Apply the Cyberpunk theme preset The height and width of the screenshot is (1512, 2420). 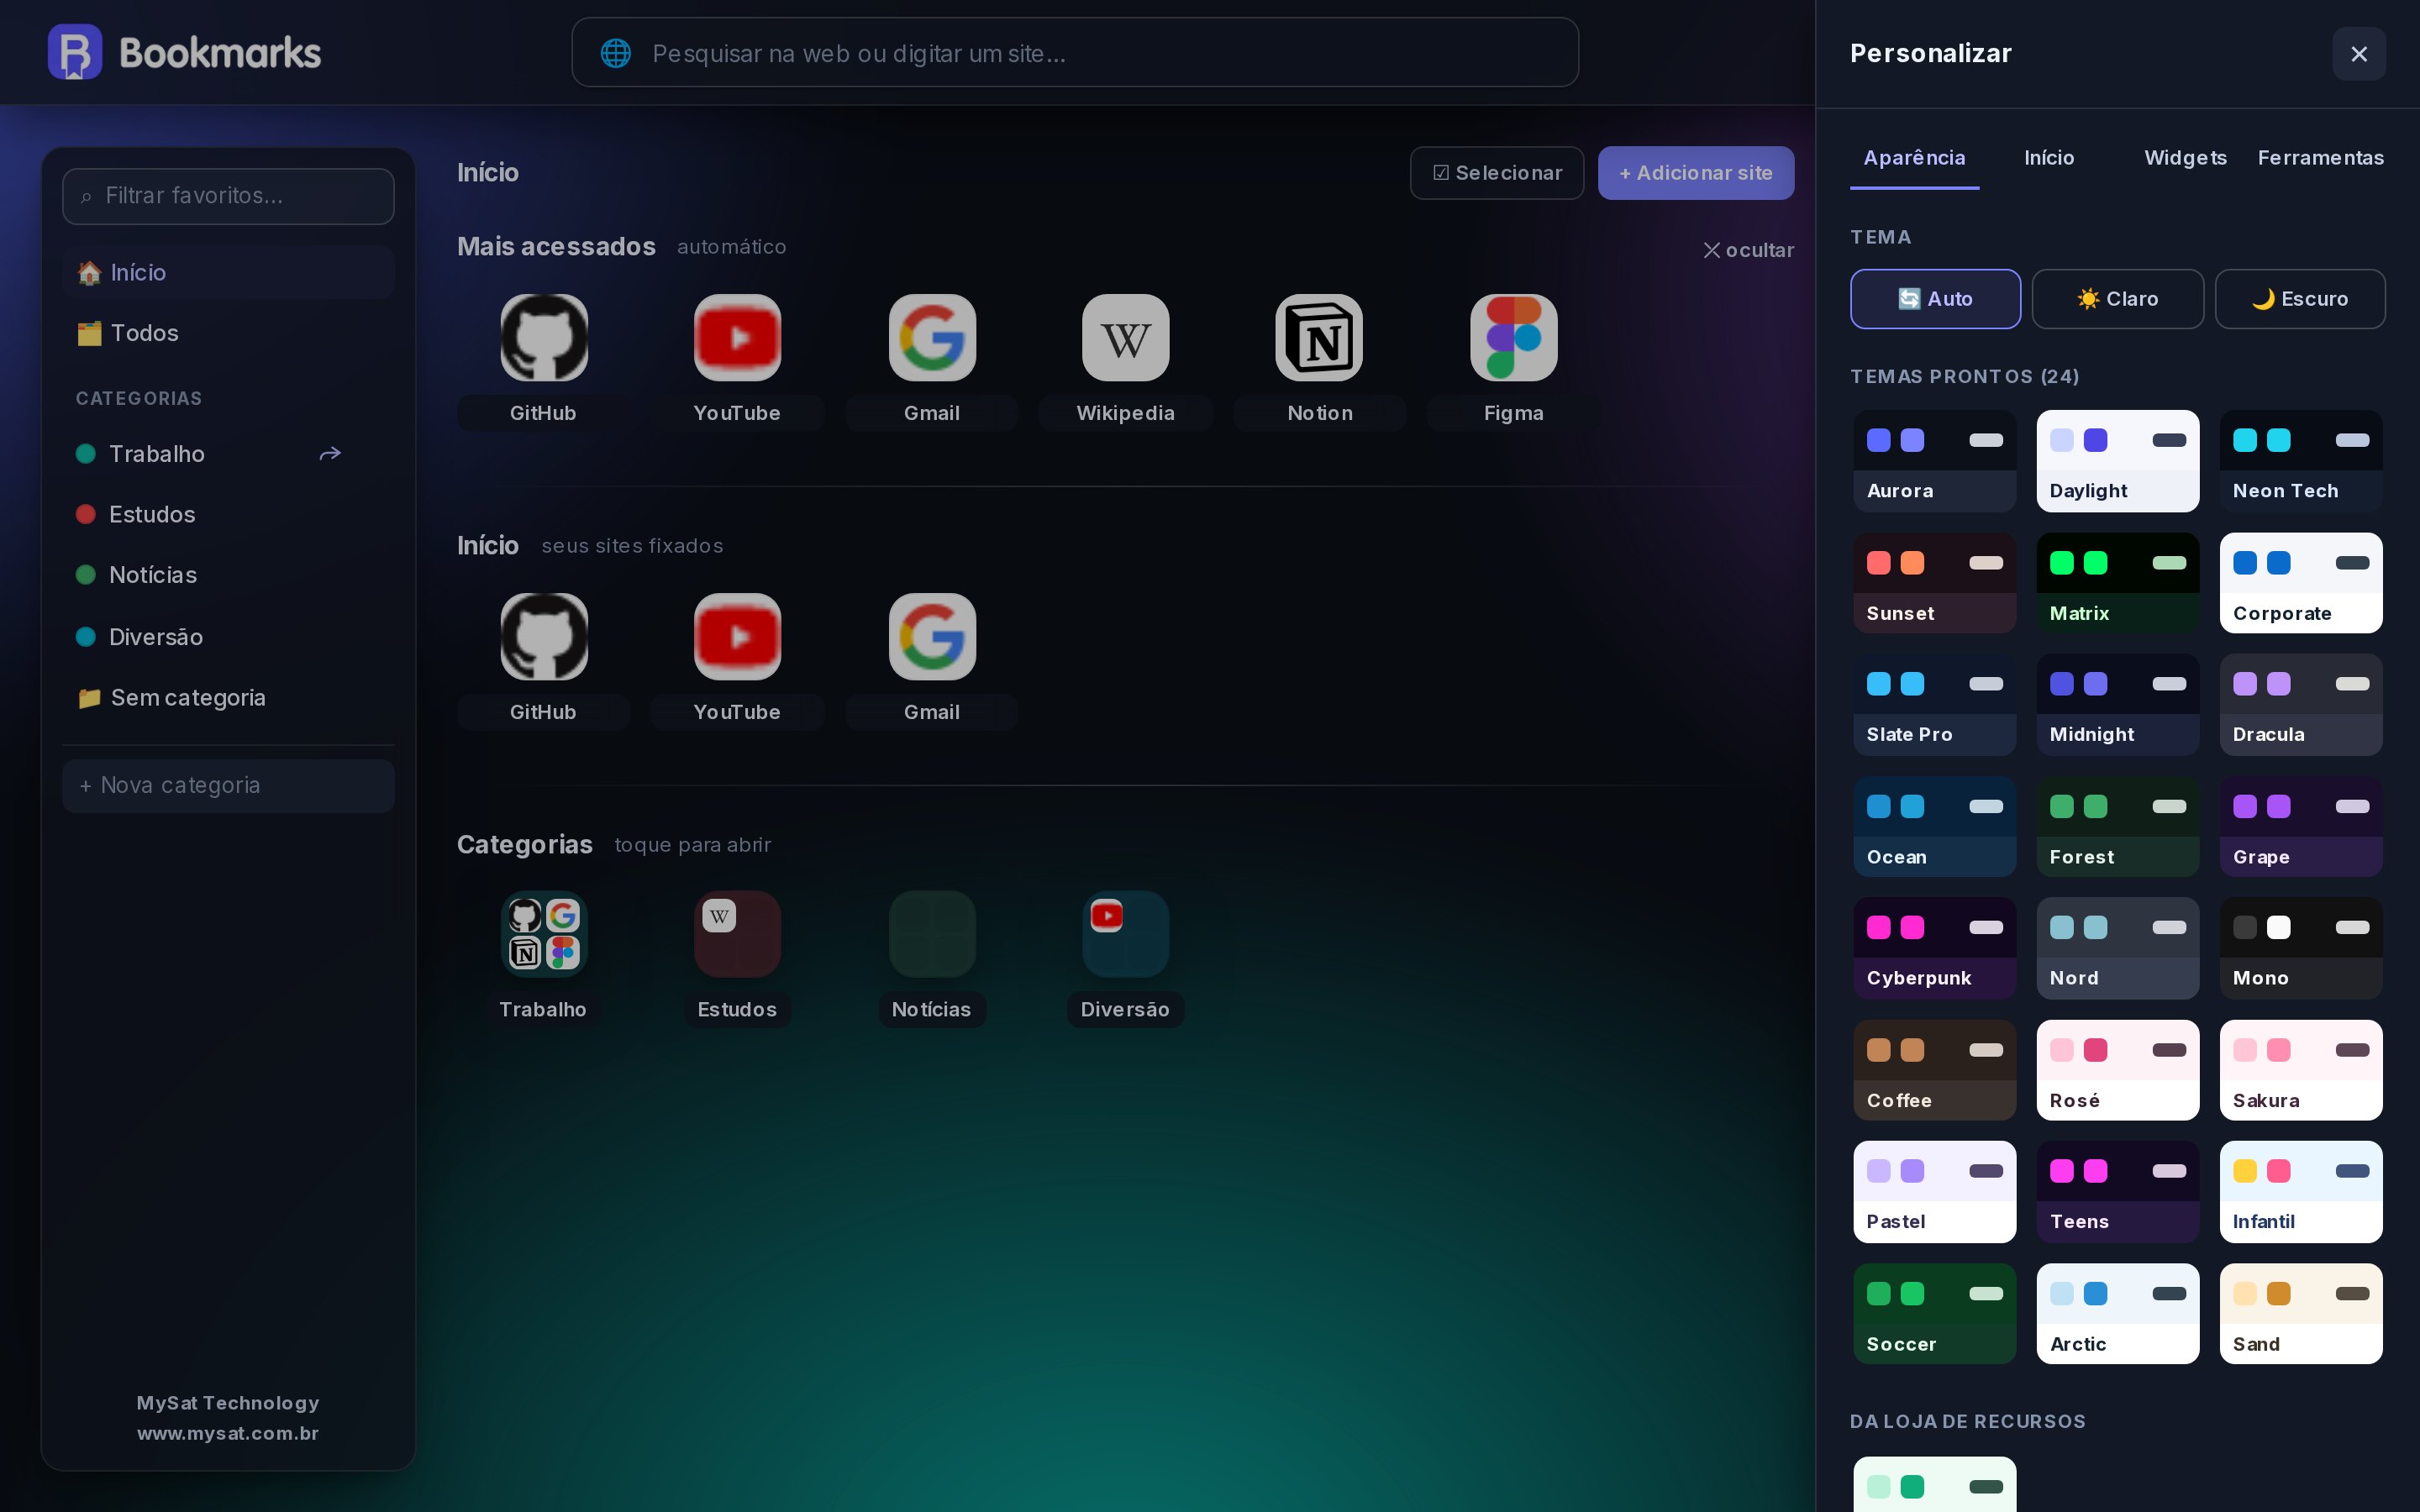[1935, 948]
